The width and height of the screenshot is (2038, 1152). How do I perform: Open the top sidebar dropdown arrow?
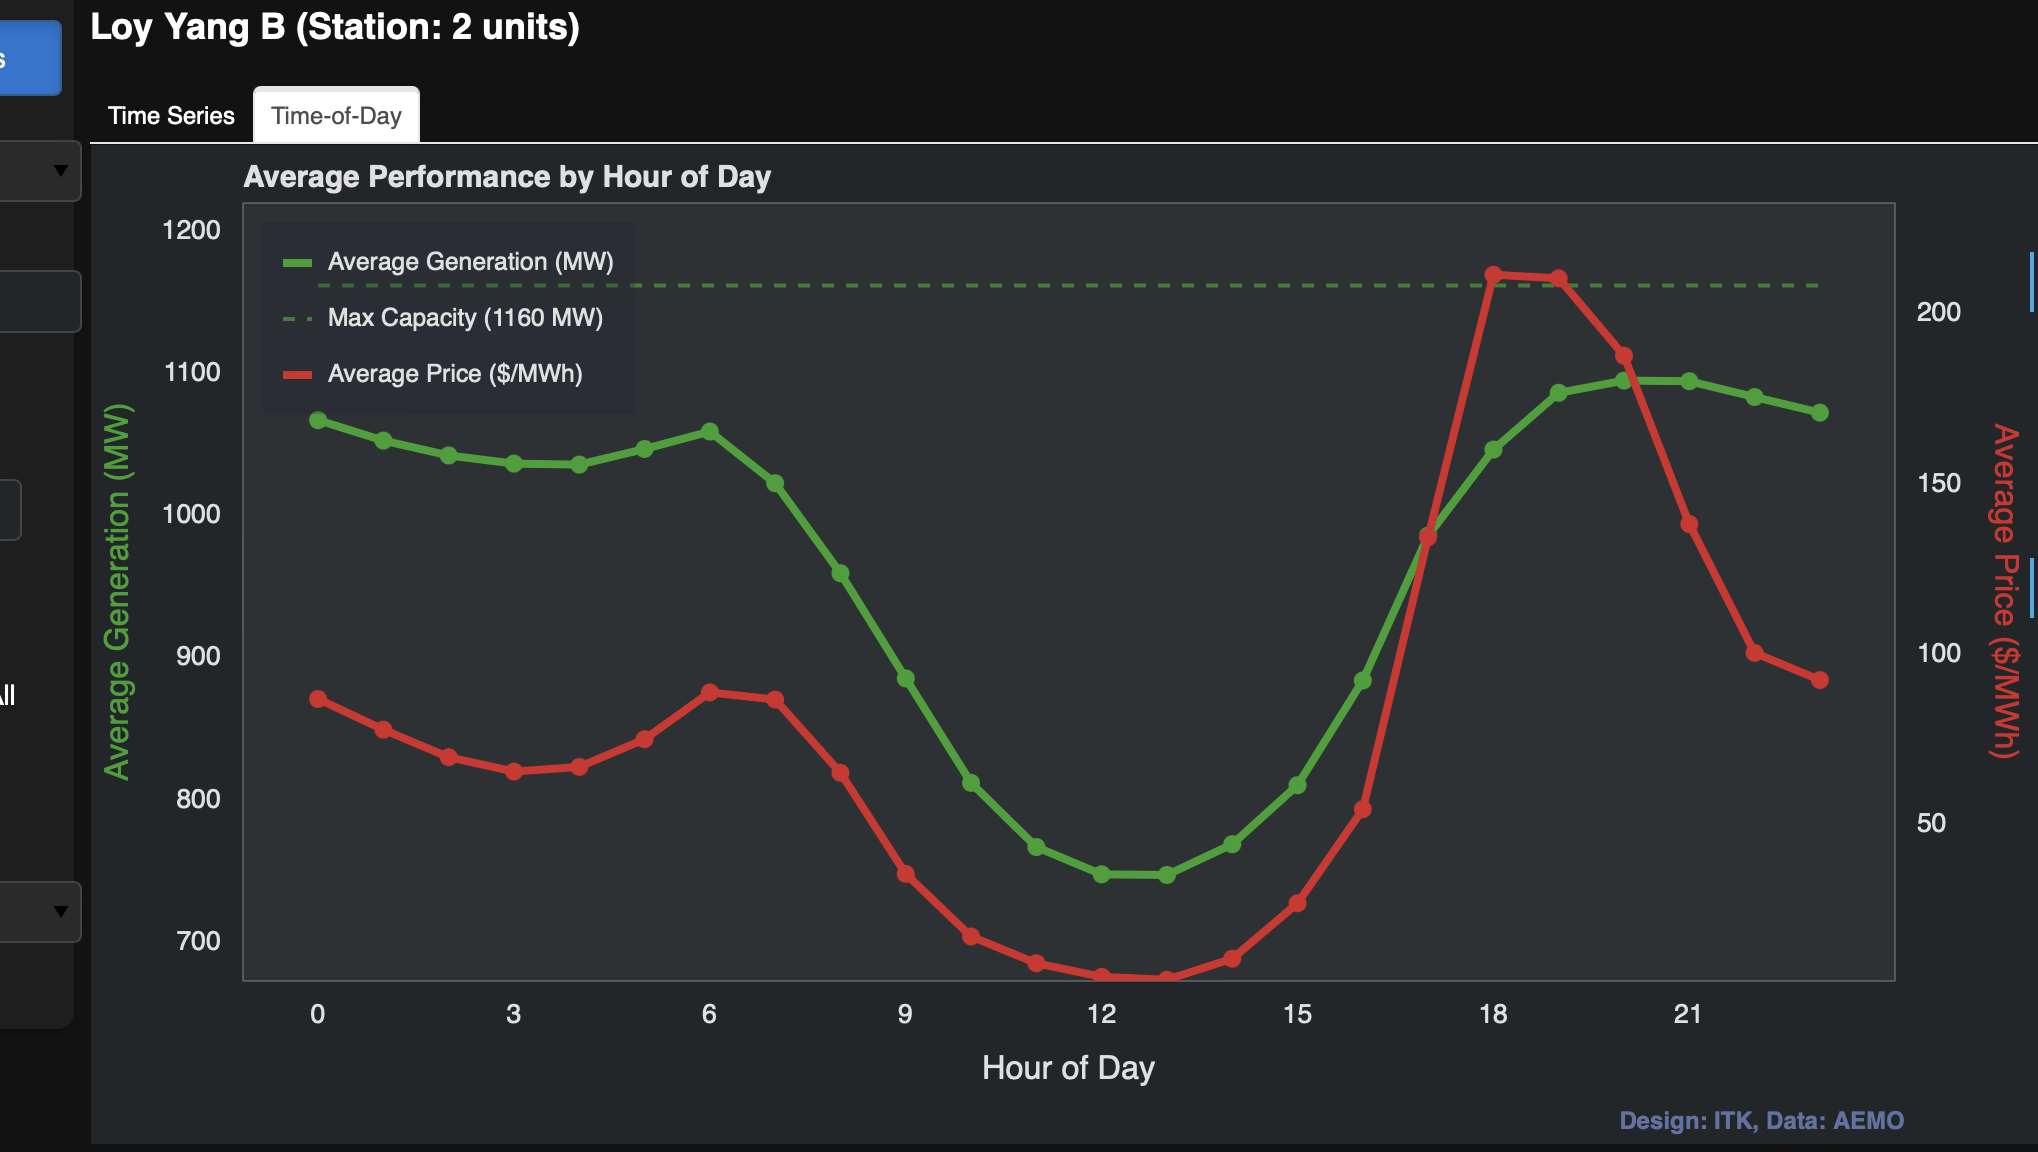(60, 171)
